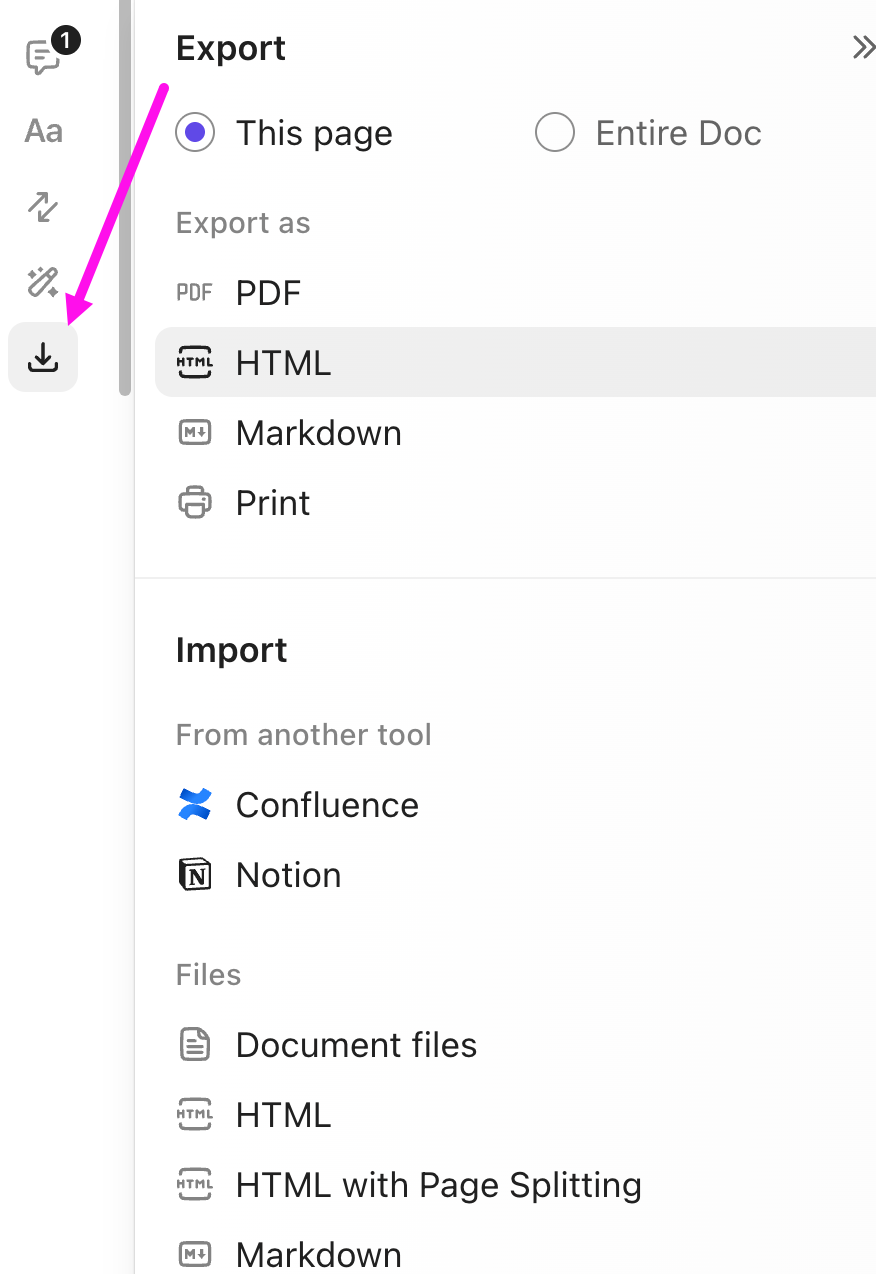876x1274 pixels.
Task: Click the Markdown icon in Export as
Action: 195,433
